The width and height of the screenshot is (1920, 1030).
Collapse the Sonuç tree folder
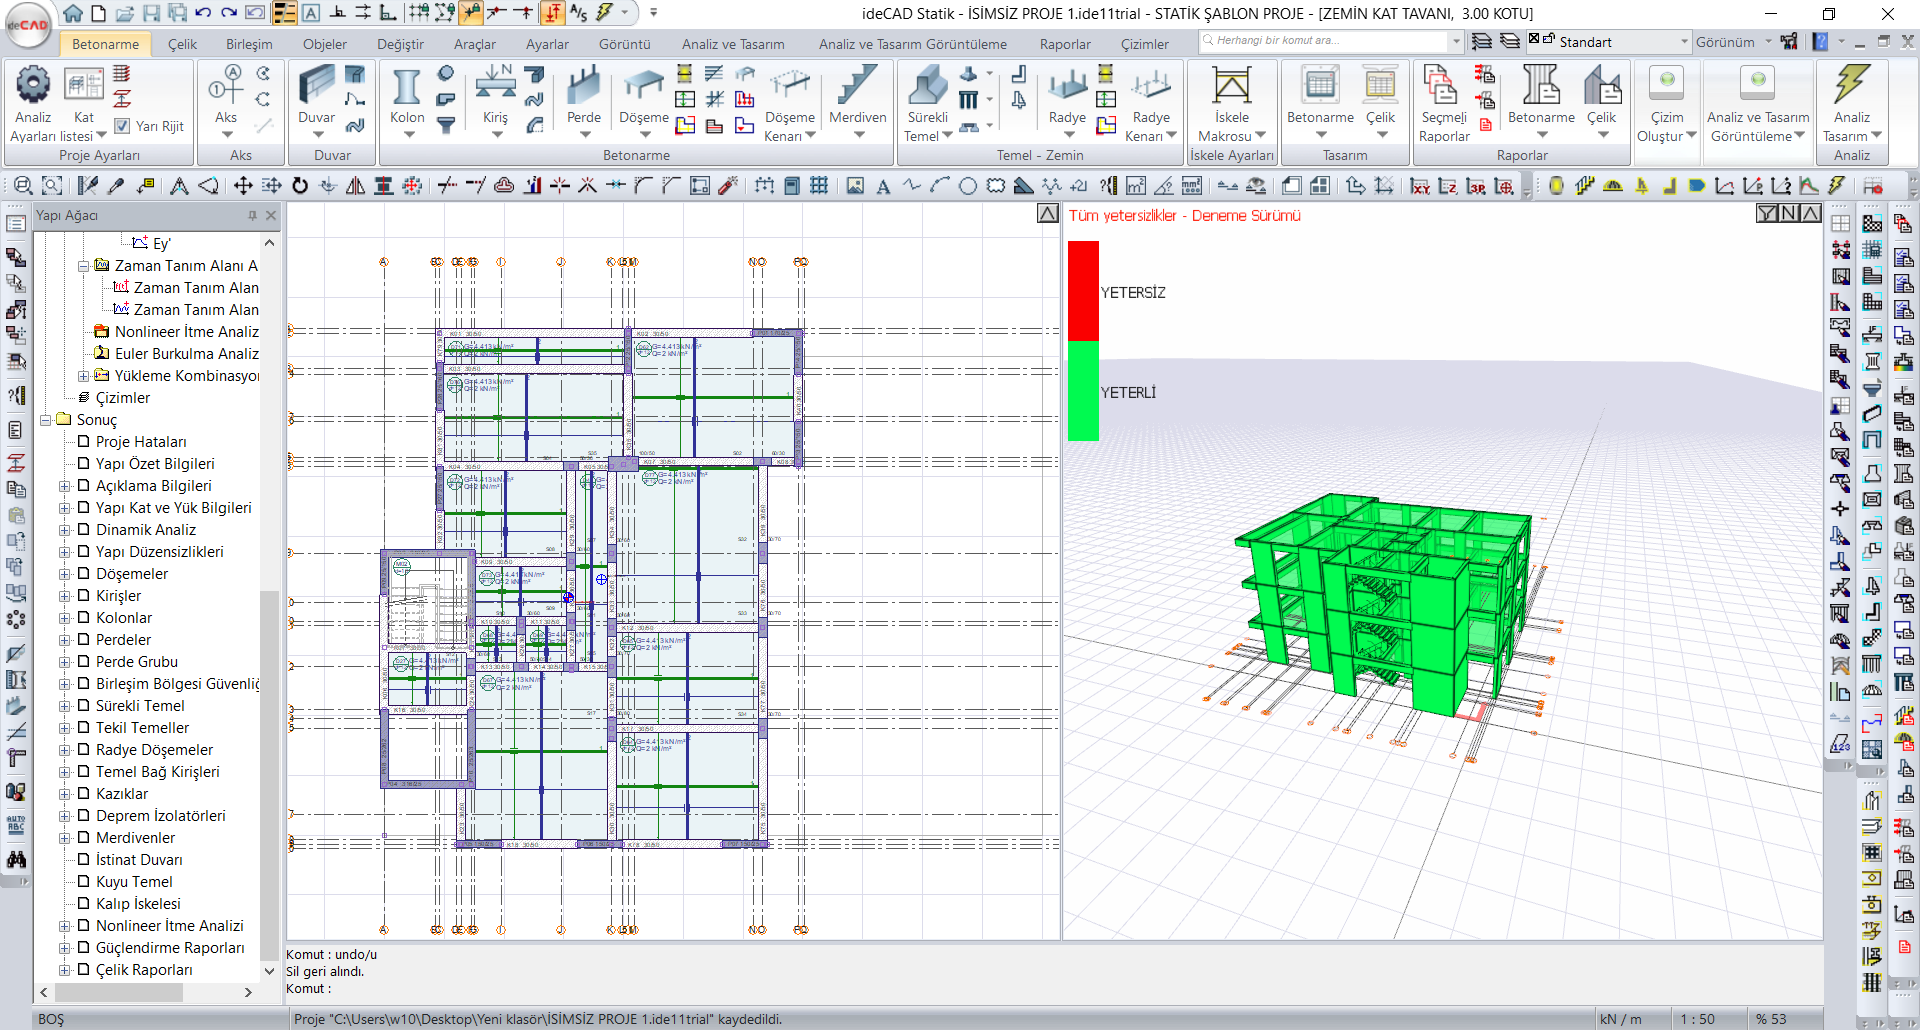[x=45, y=420]
